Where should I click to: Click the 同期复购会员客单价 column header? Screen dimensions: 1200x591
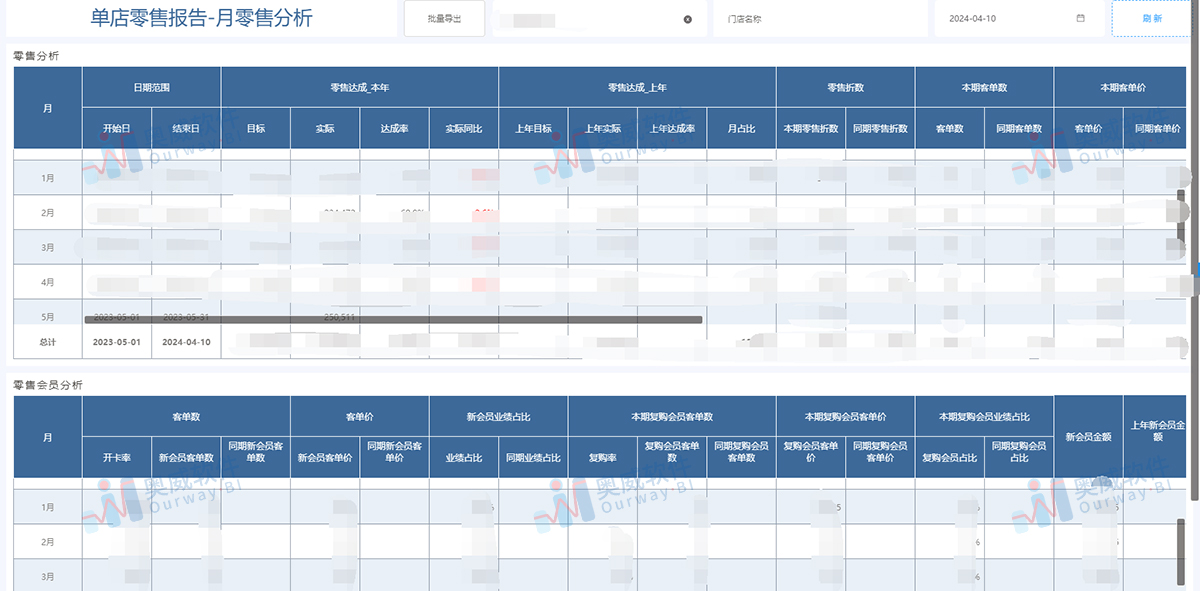point(880,458)
